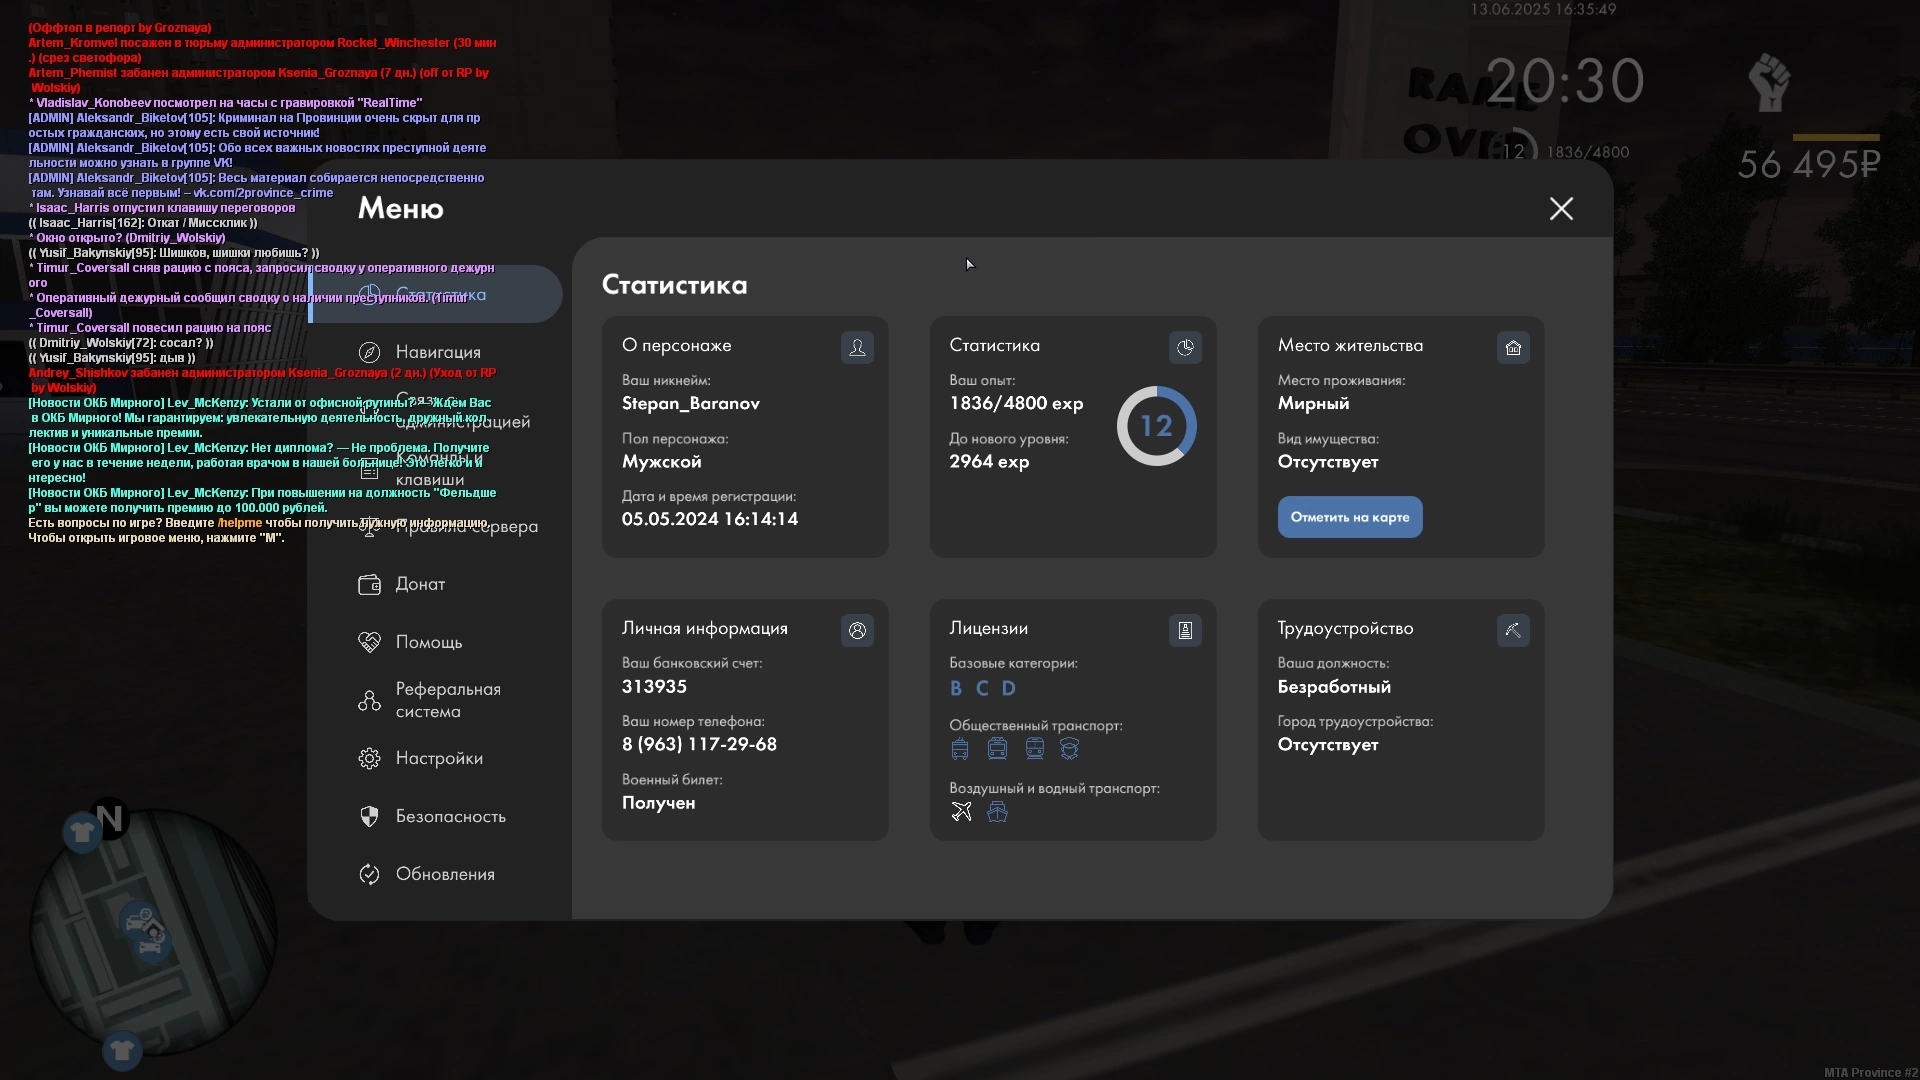Click the N compass marker on minimap
The height and width of the screenshot is (1080, 1920).
point(110,819)
